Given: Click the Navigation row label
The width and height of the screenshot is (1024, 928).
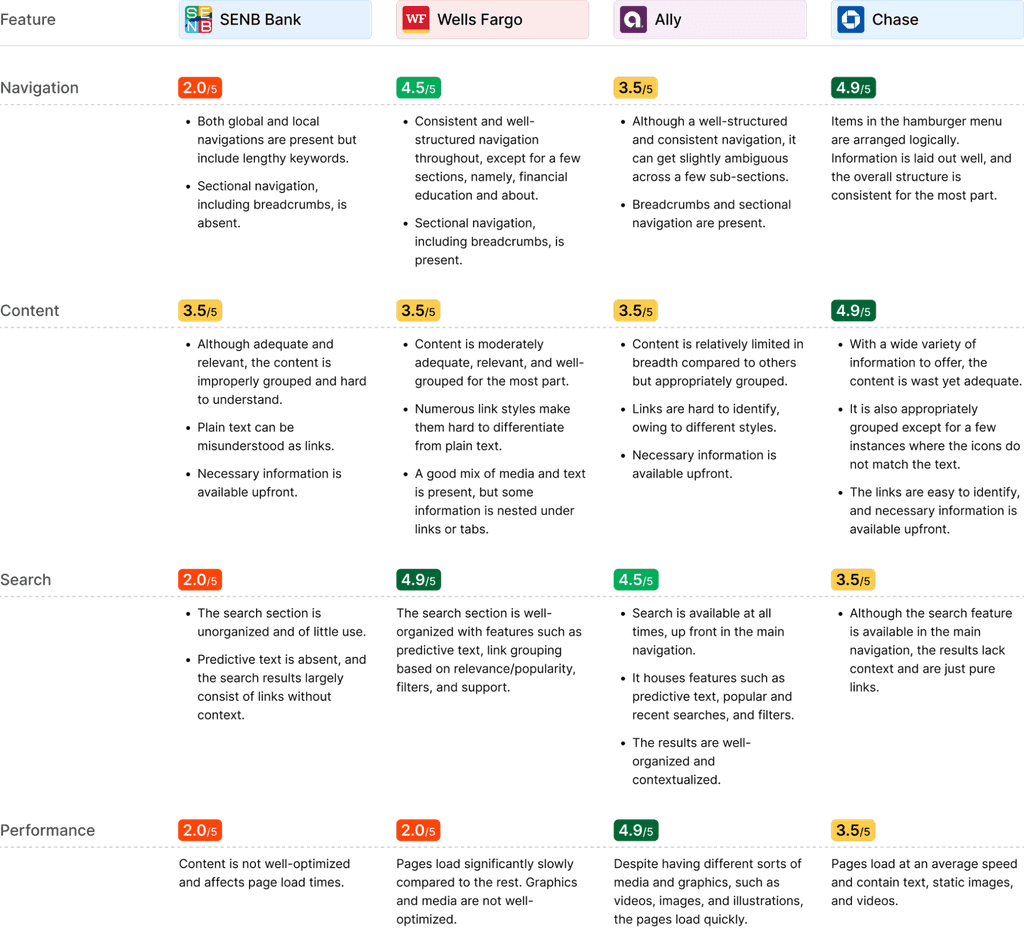Looking at the screenshot, I should [39, 88].
